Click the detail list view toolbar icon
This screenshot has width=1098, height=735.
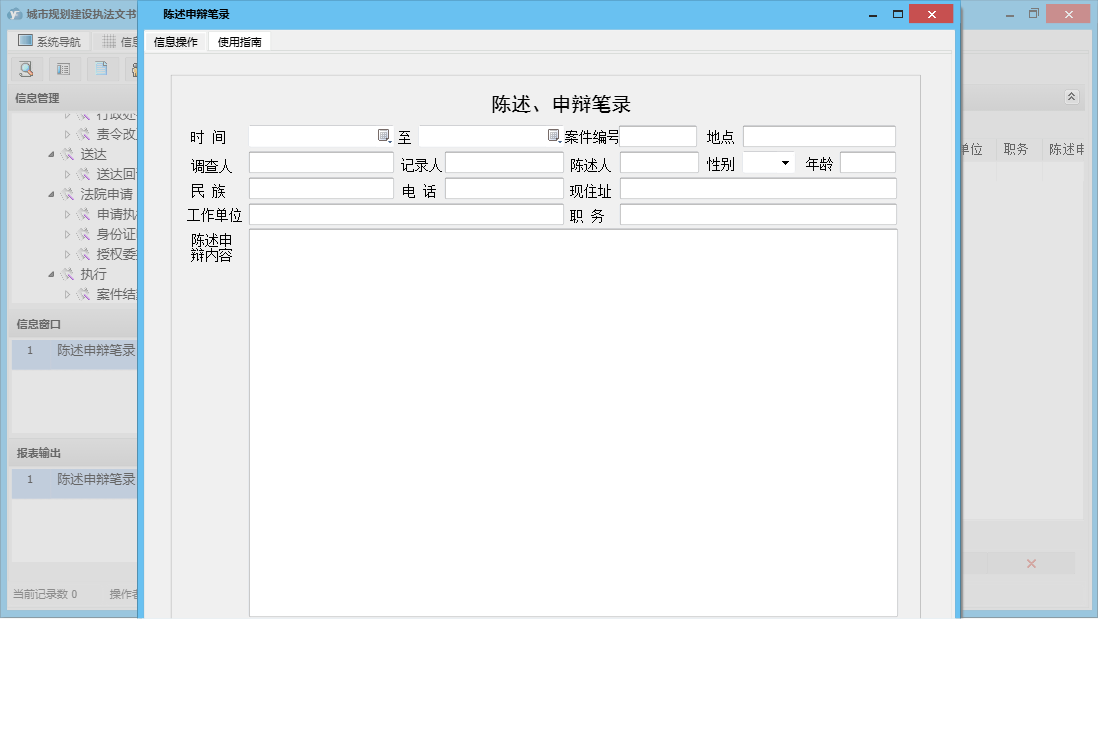tap(62, 69)
